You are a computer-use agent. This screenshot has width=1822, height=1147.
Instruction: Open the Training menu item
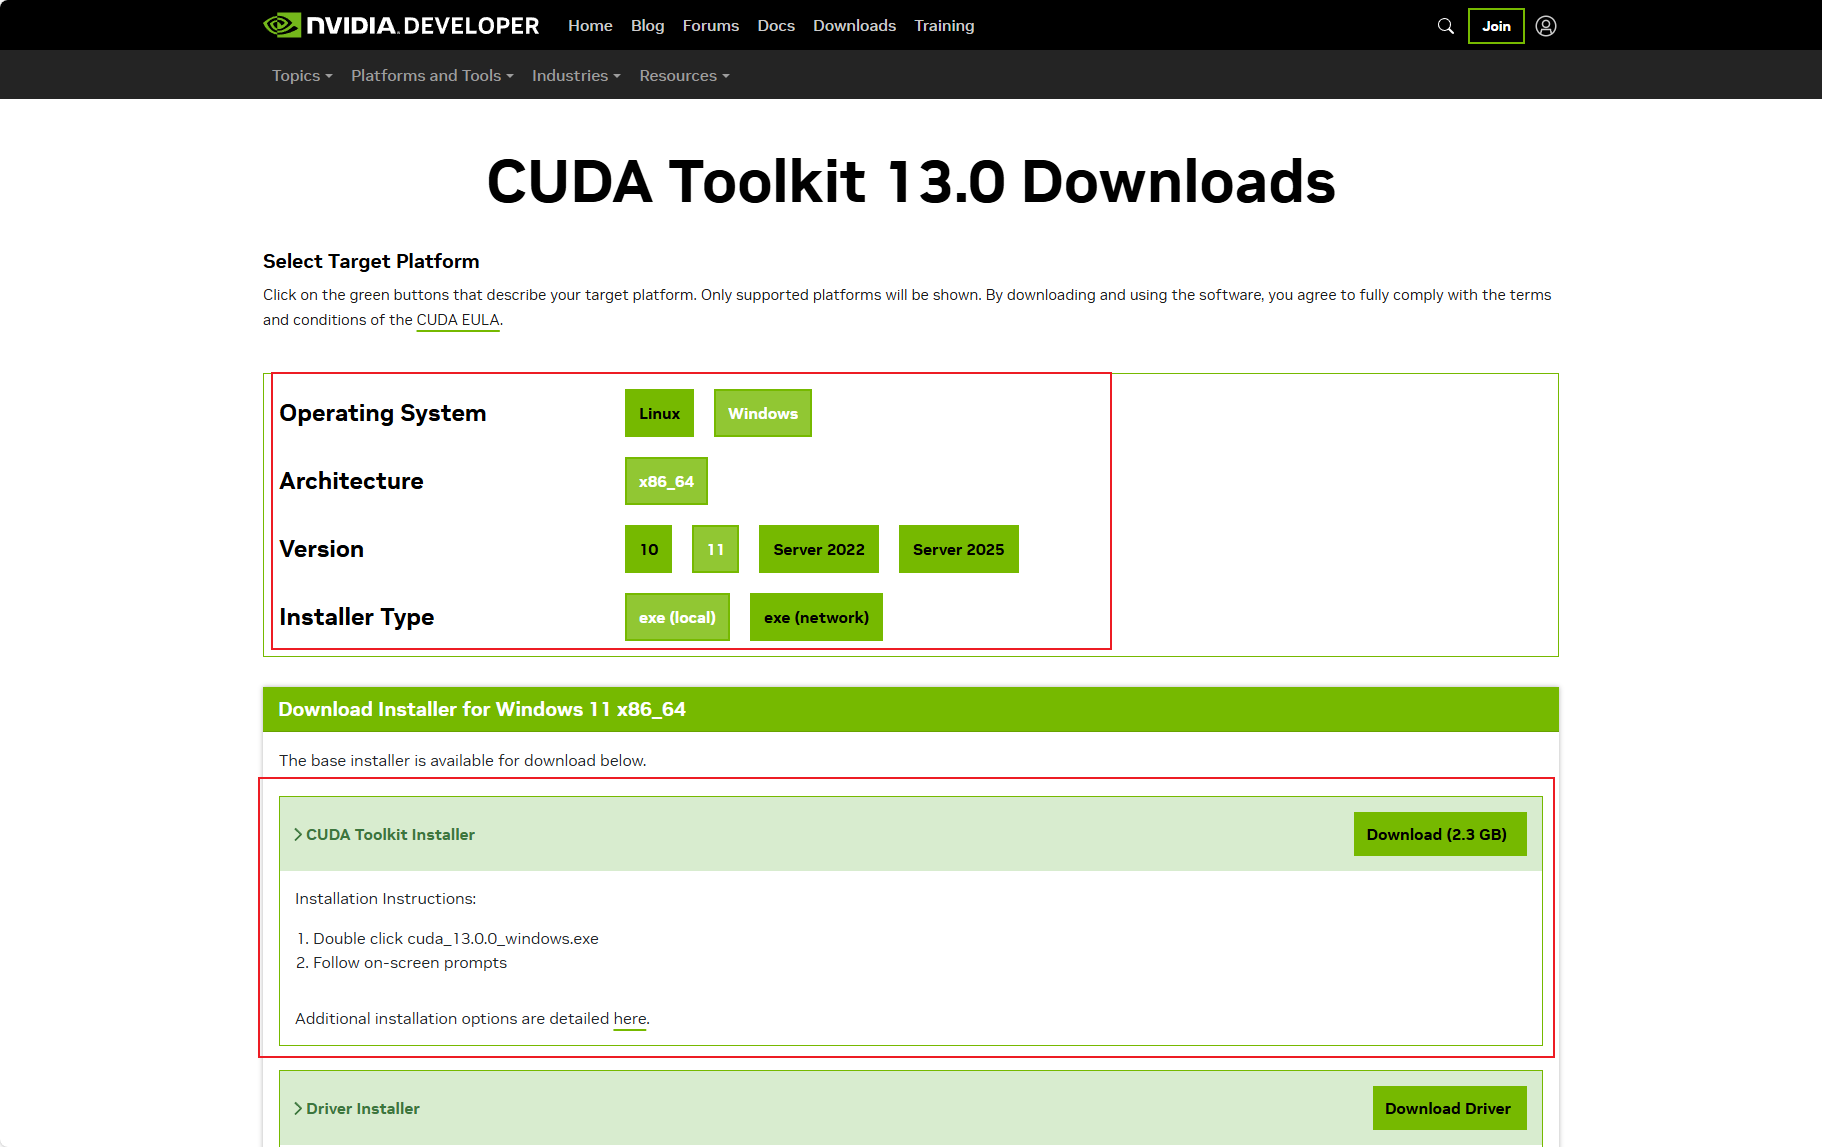(944, 25)
